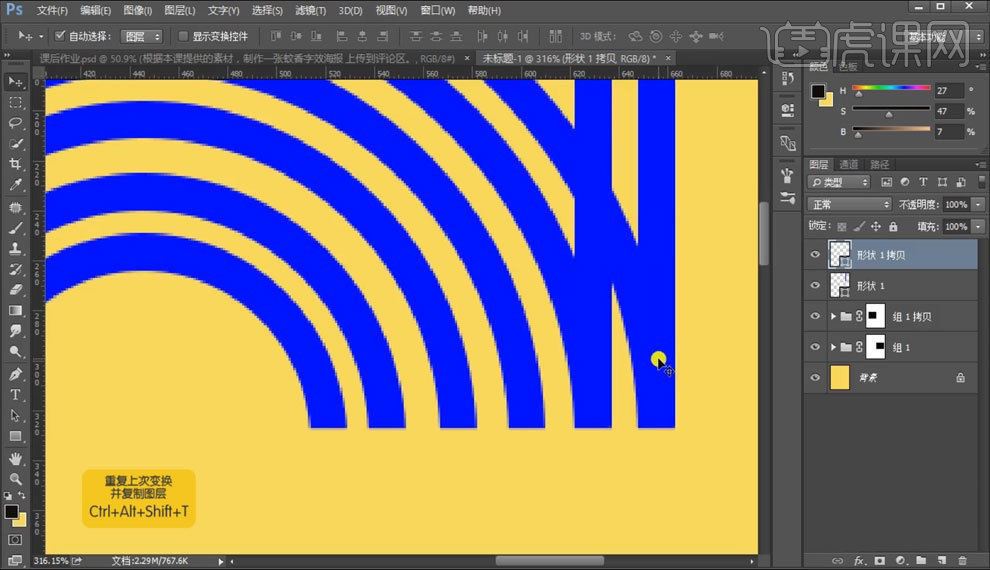Click the H value field
Screen dimensions: 990x570
pyautogui.click(x=949, y=91)
